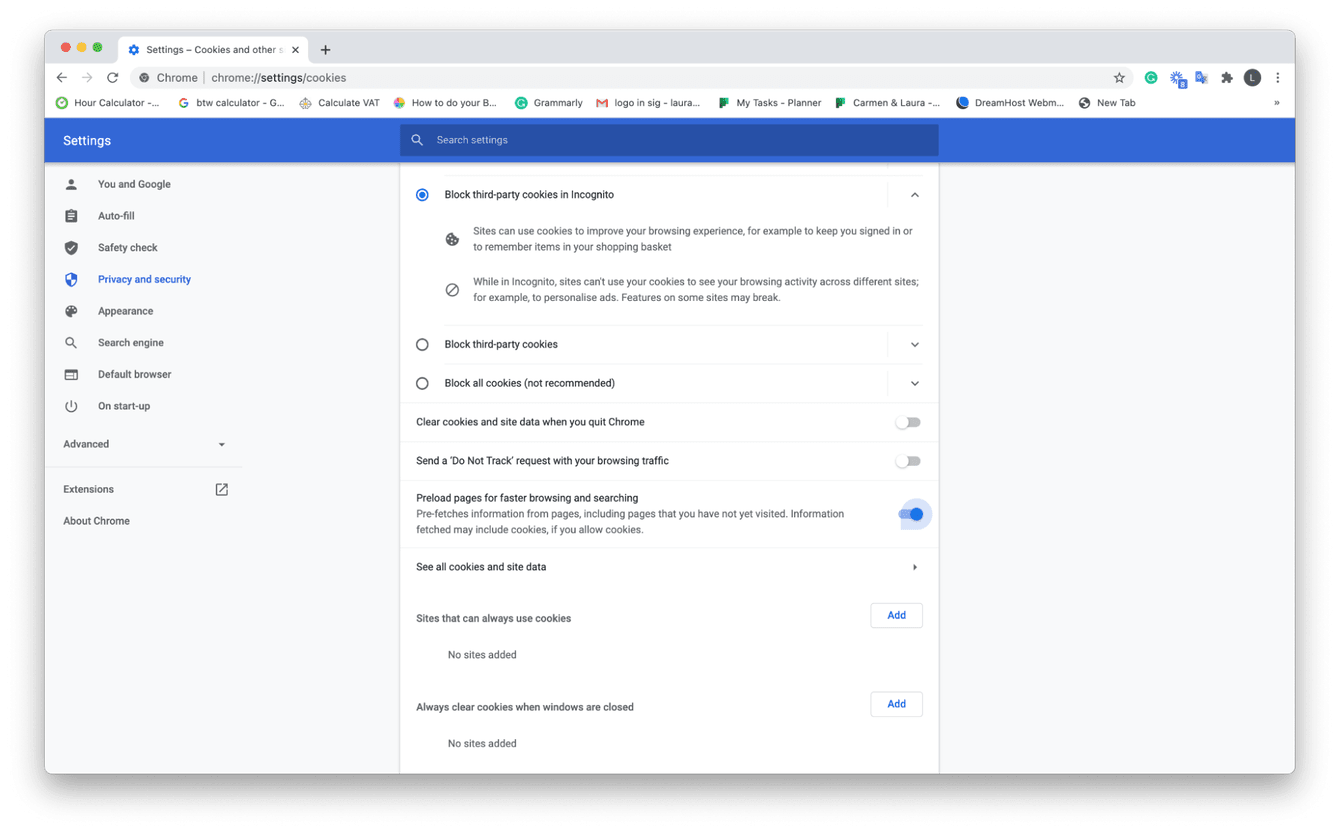The height and width of the screenshot is (833, 1340).
Task: Open the Grammarly extension
Action: [x=1151, y=77]
